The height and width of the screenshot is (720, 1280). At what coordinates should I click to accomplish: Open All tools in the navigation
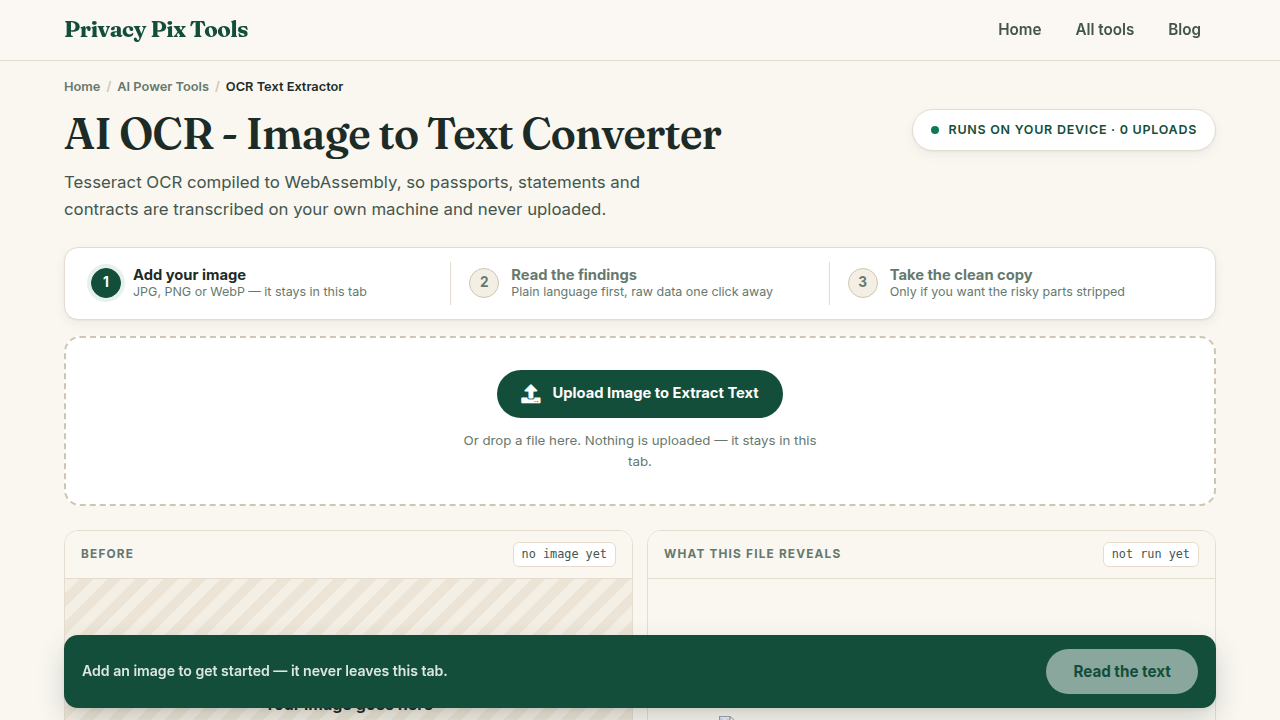1104,30
